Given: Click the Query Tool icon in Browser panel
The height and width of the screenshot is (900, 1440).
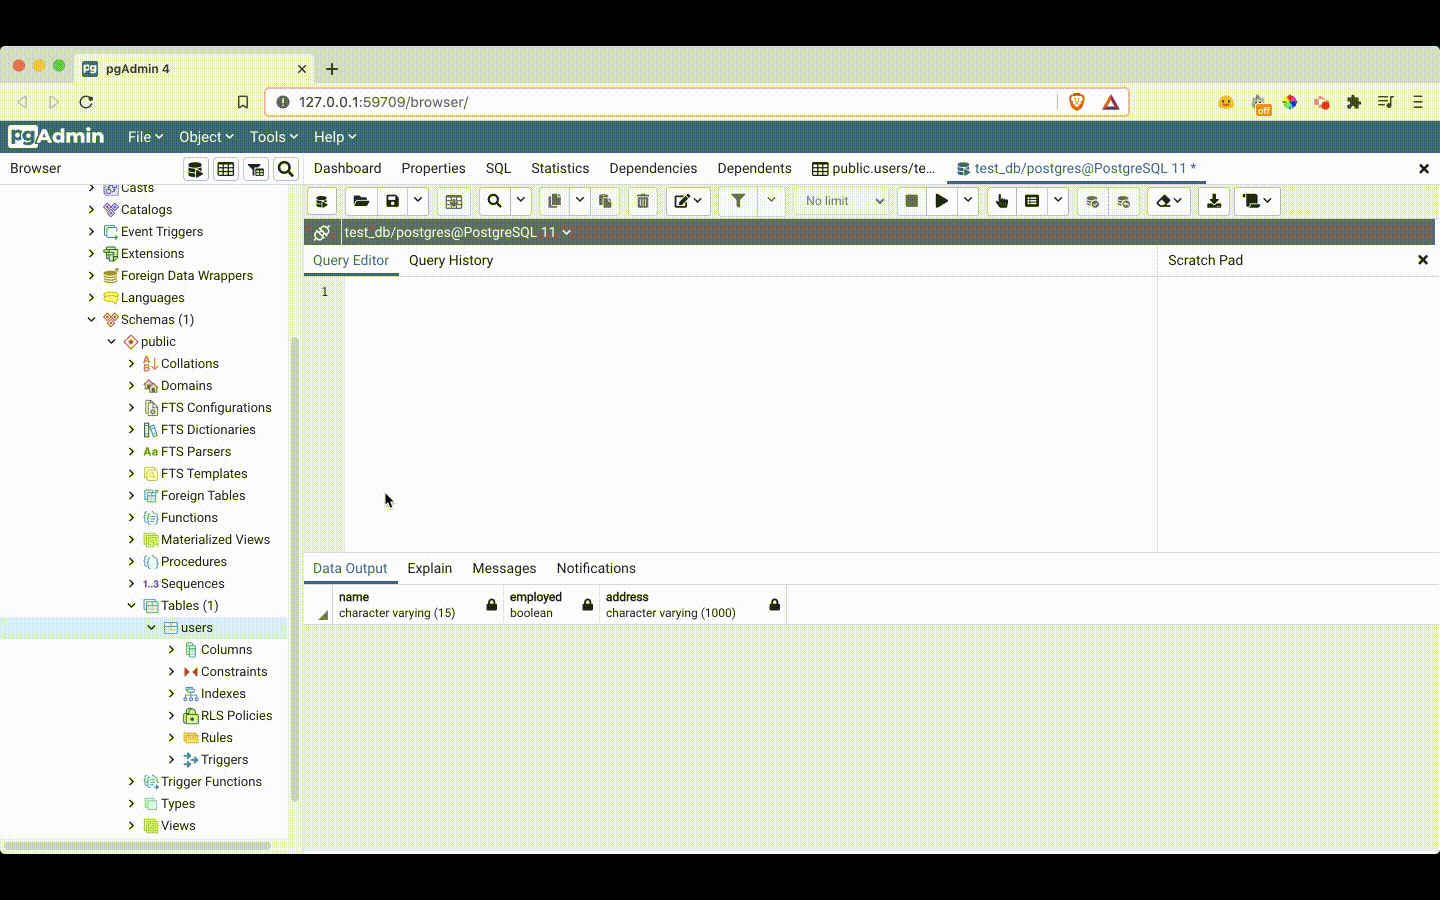Looking at the screenshot, I should (196, 169).
